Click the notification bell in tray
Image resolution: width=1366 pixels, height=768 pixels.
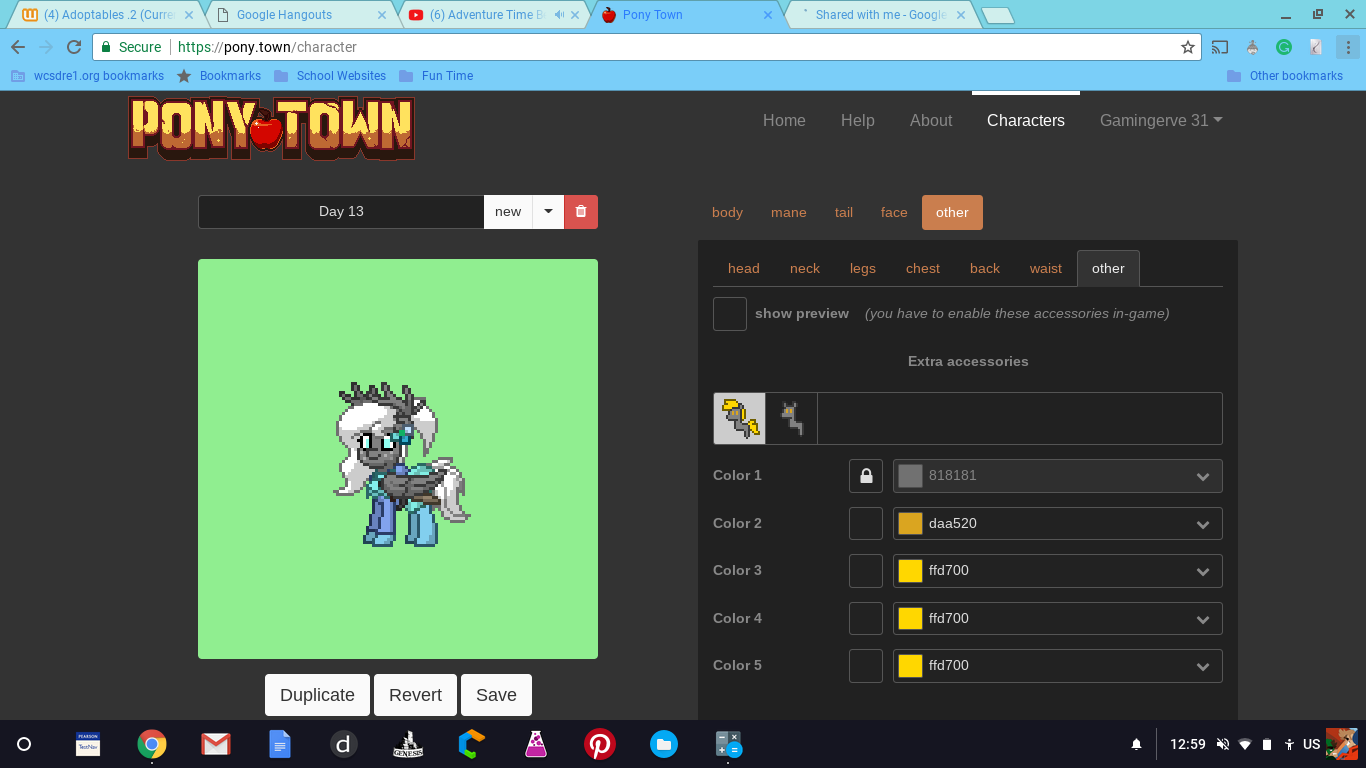[1136, 744]
